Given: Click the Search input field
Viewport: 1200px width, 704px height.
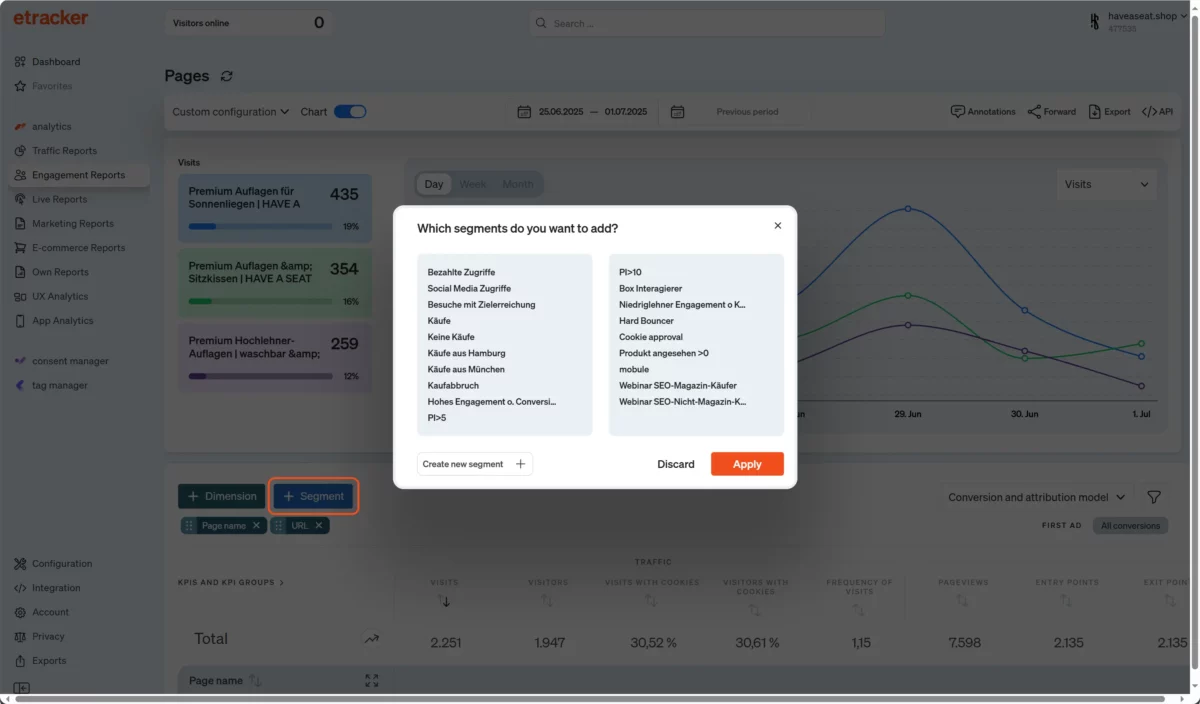Looking at the screenshot, I should 707,23.
